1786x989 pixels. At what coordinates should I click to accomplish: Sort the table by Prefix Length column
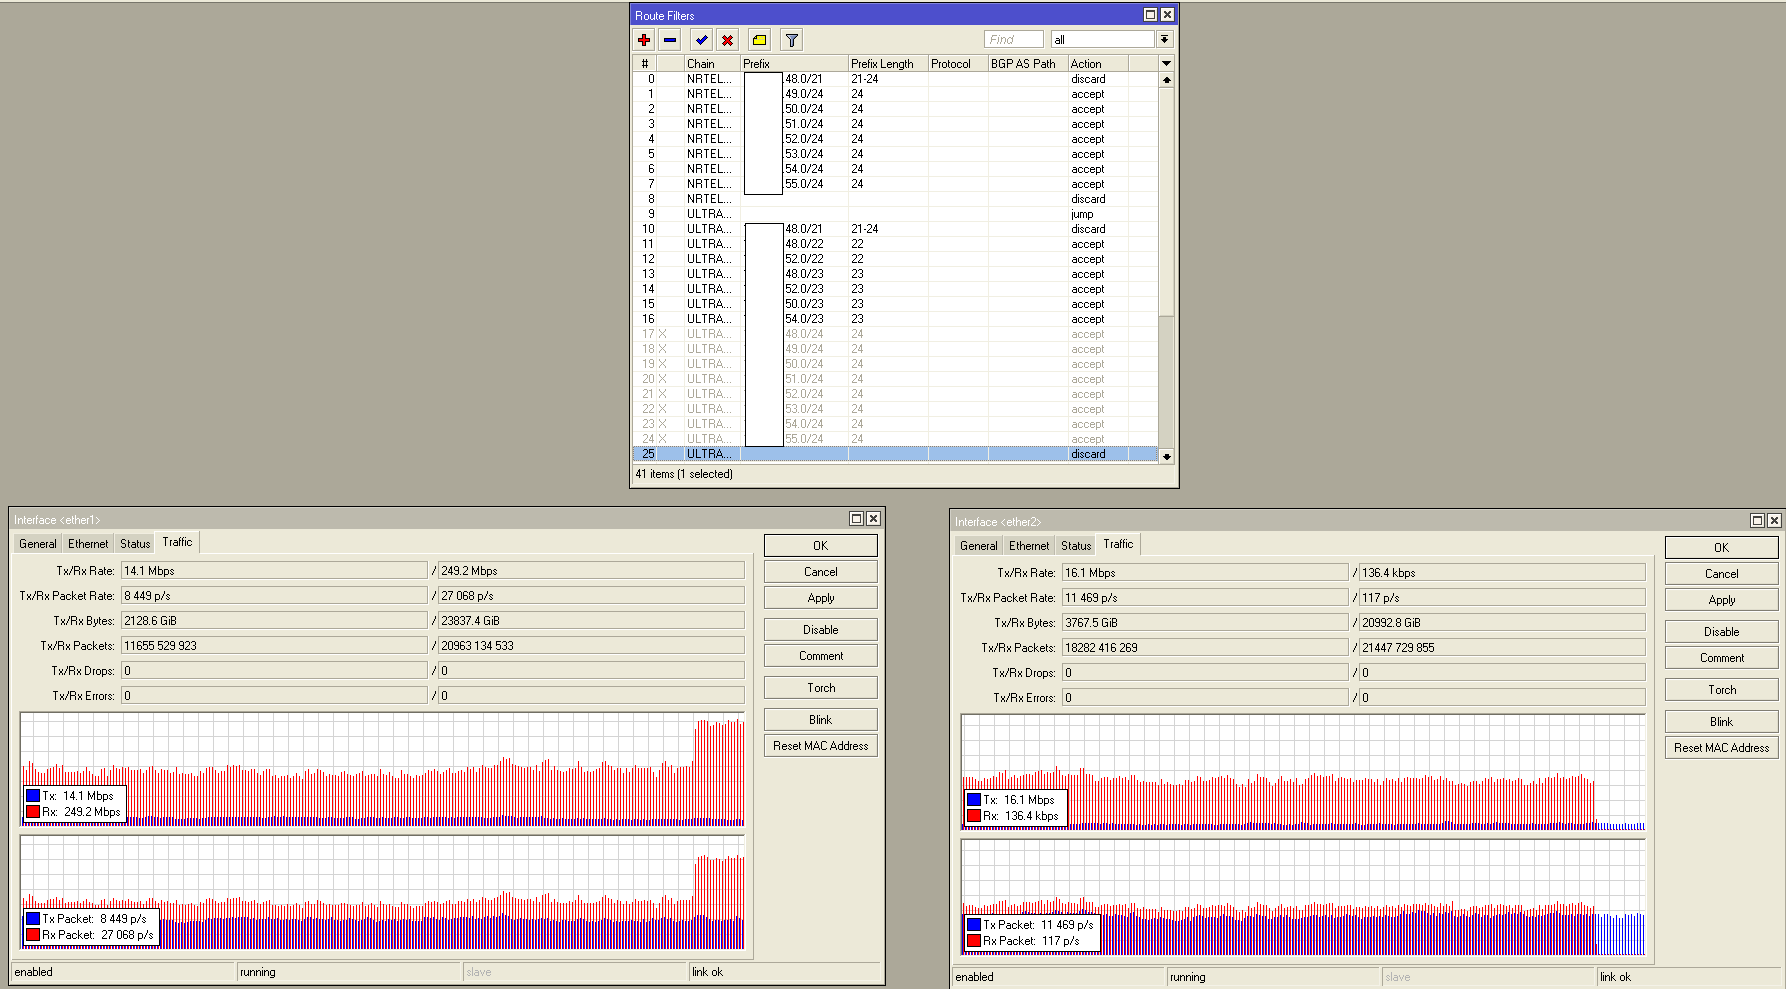[887, 63]
